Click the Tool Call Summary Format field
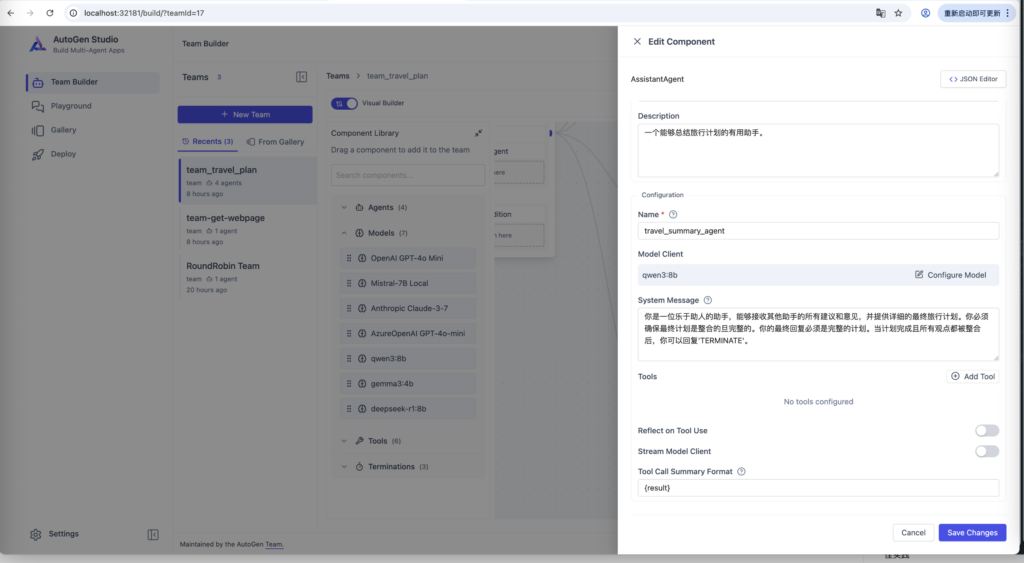This screenshot has height=563, width=1024. click(818, 488)
